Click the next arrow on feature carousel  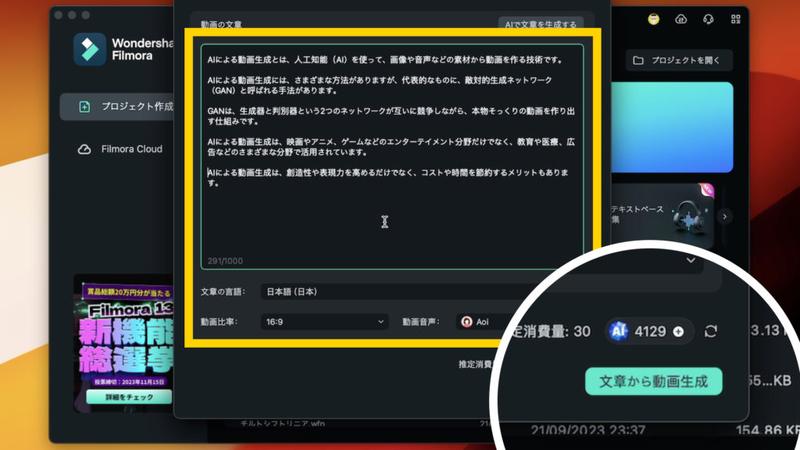[724, 216]
